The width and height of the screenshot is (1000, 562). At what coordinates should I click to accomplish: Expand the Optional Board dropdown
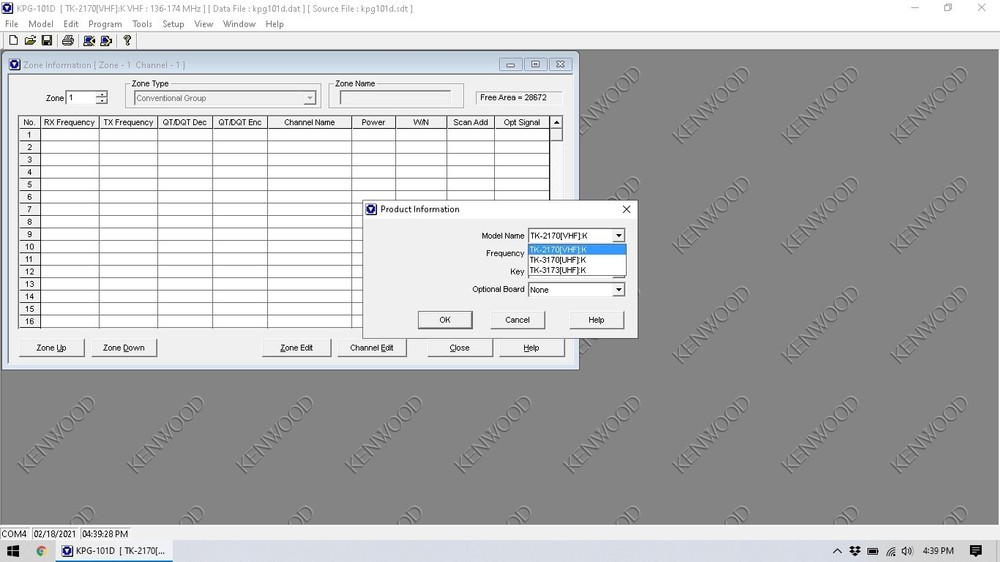pos(618,290)
